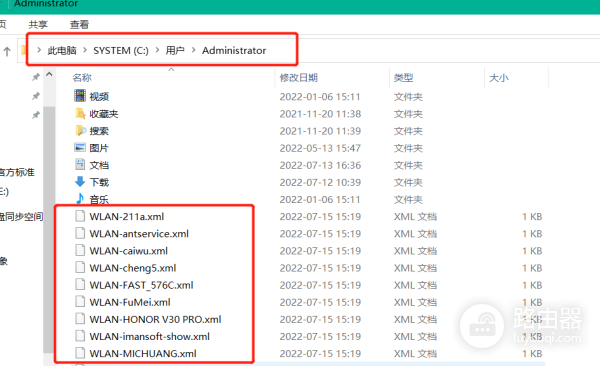Select WLAN-MICHUANG.xml file icon
Image resolution: width=600 pixels, height=366 pixels.
tap(80, 353)
